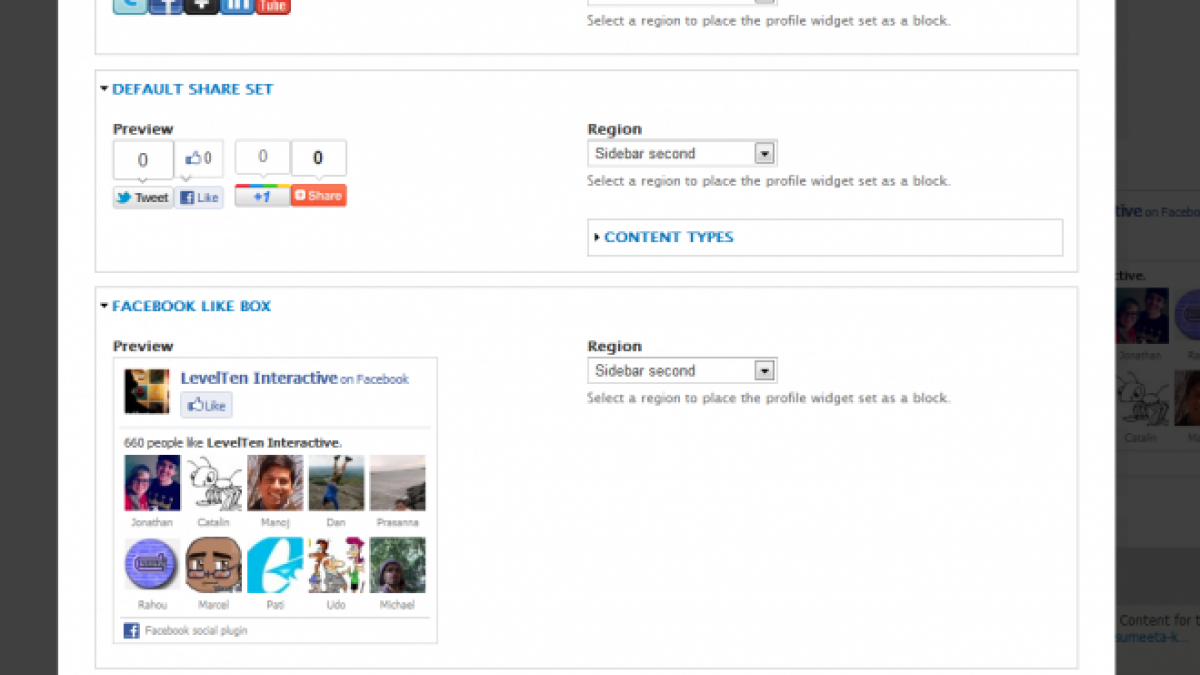Like LevelTen Interactive in the preview box
Viewport: 1200px width, 675px height.
tap(206, 405)
